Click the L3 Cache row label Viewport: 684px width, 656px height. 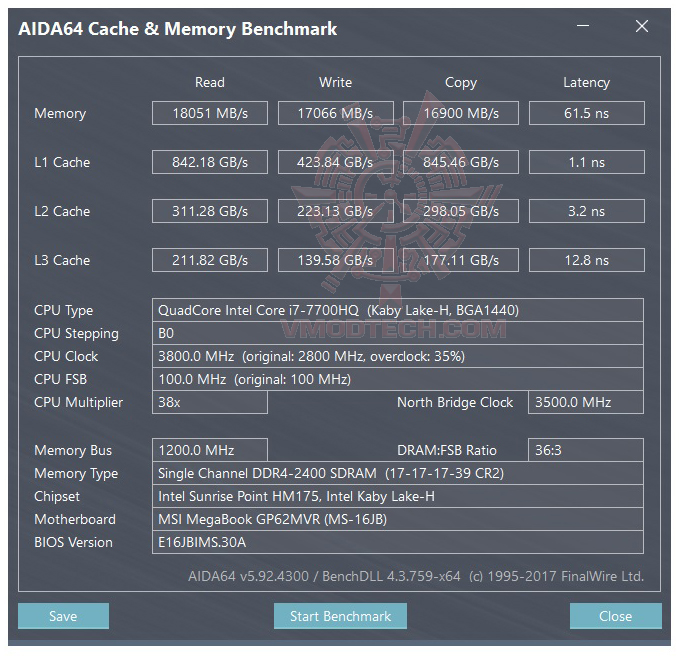click(62, 260)
